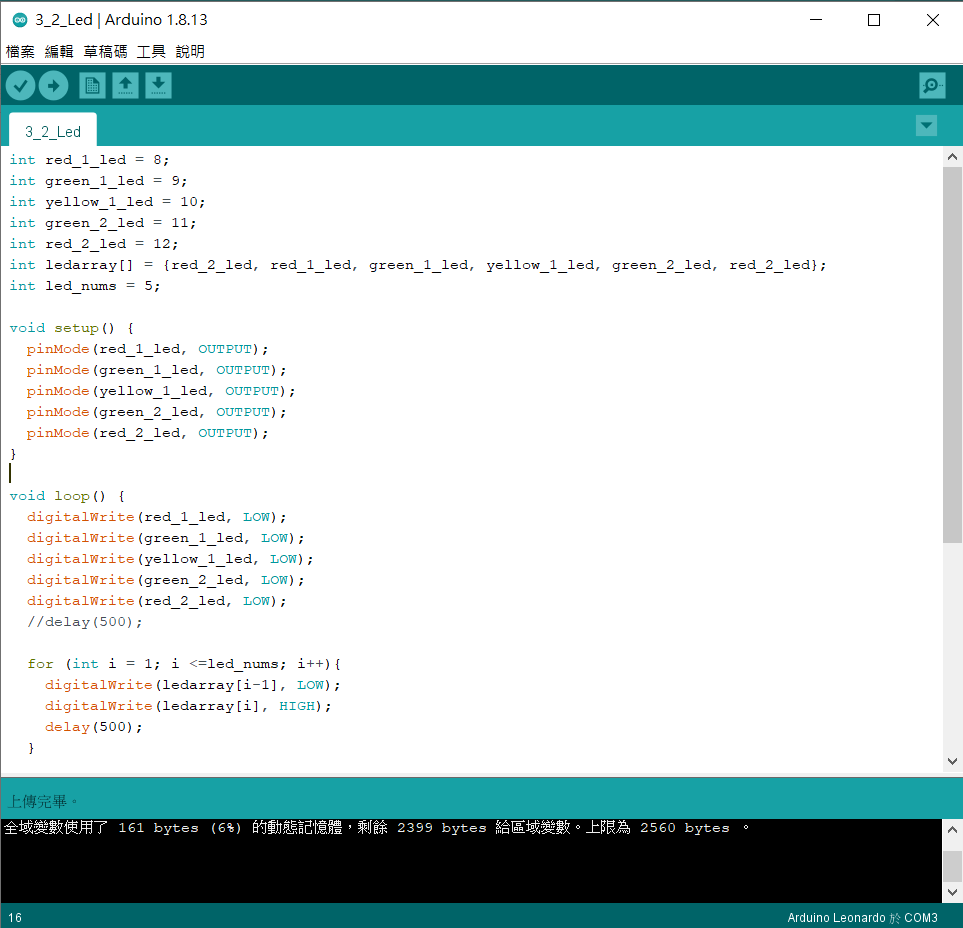Save sketch with the Save icon
The width and height of the screenshot is (963, 928).
(158, 86)
